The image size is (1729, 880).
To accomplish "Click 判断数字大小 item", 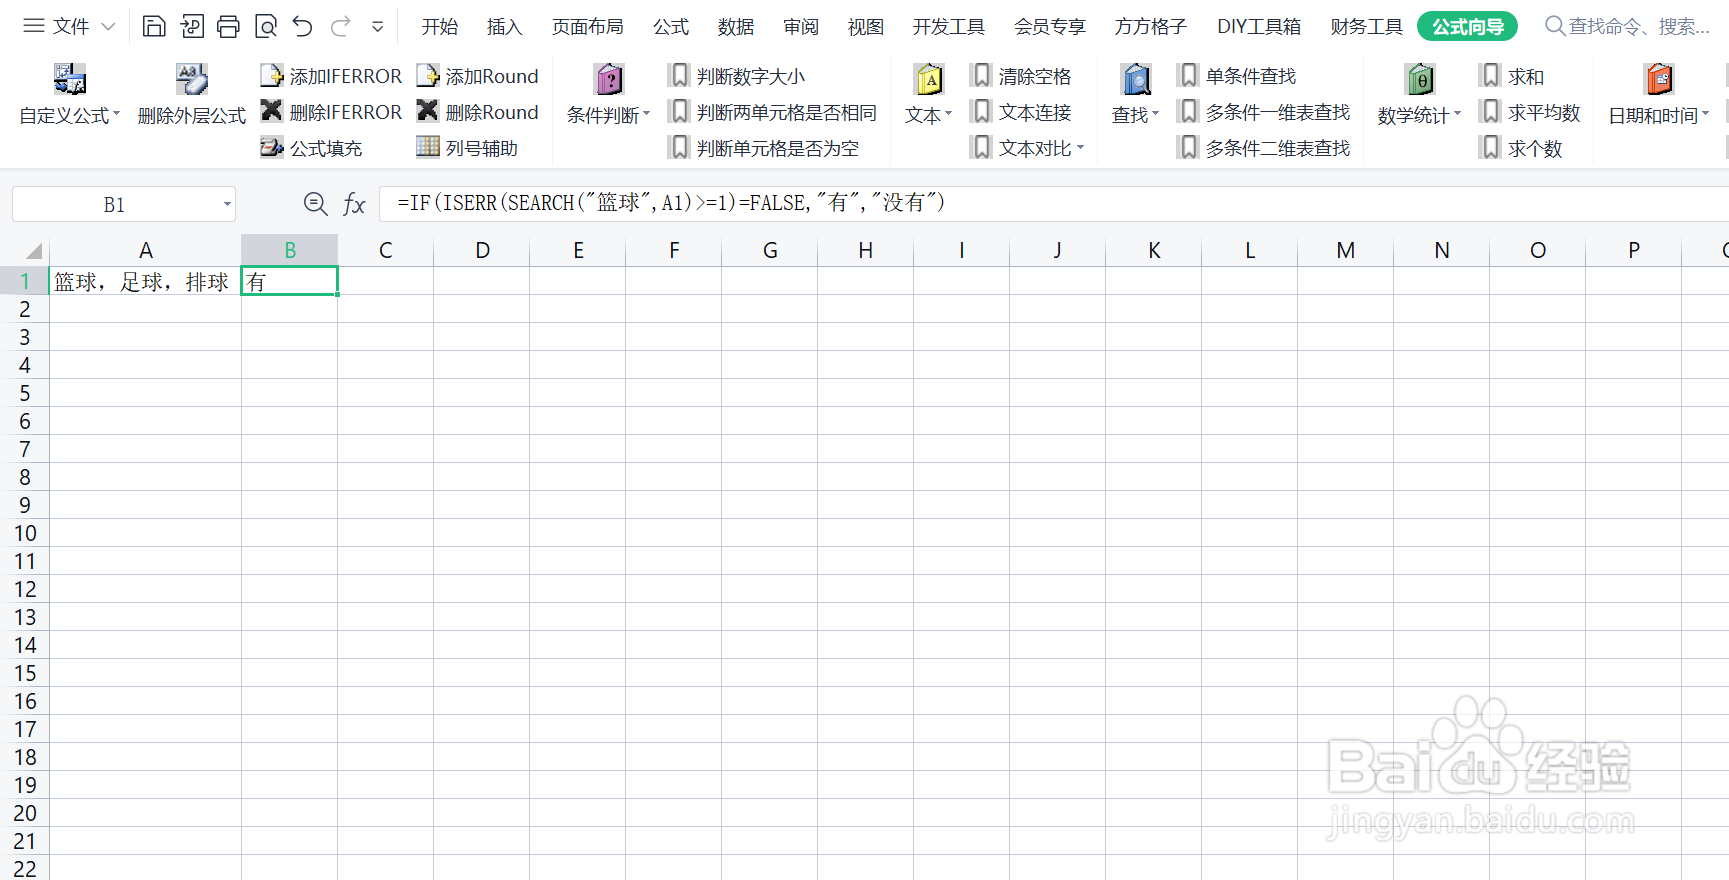I will (737, 76).
